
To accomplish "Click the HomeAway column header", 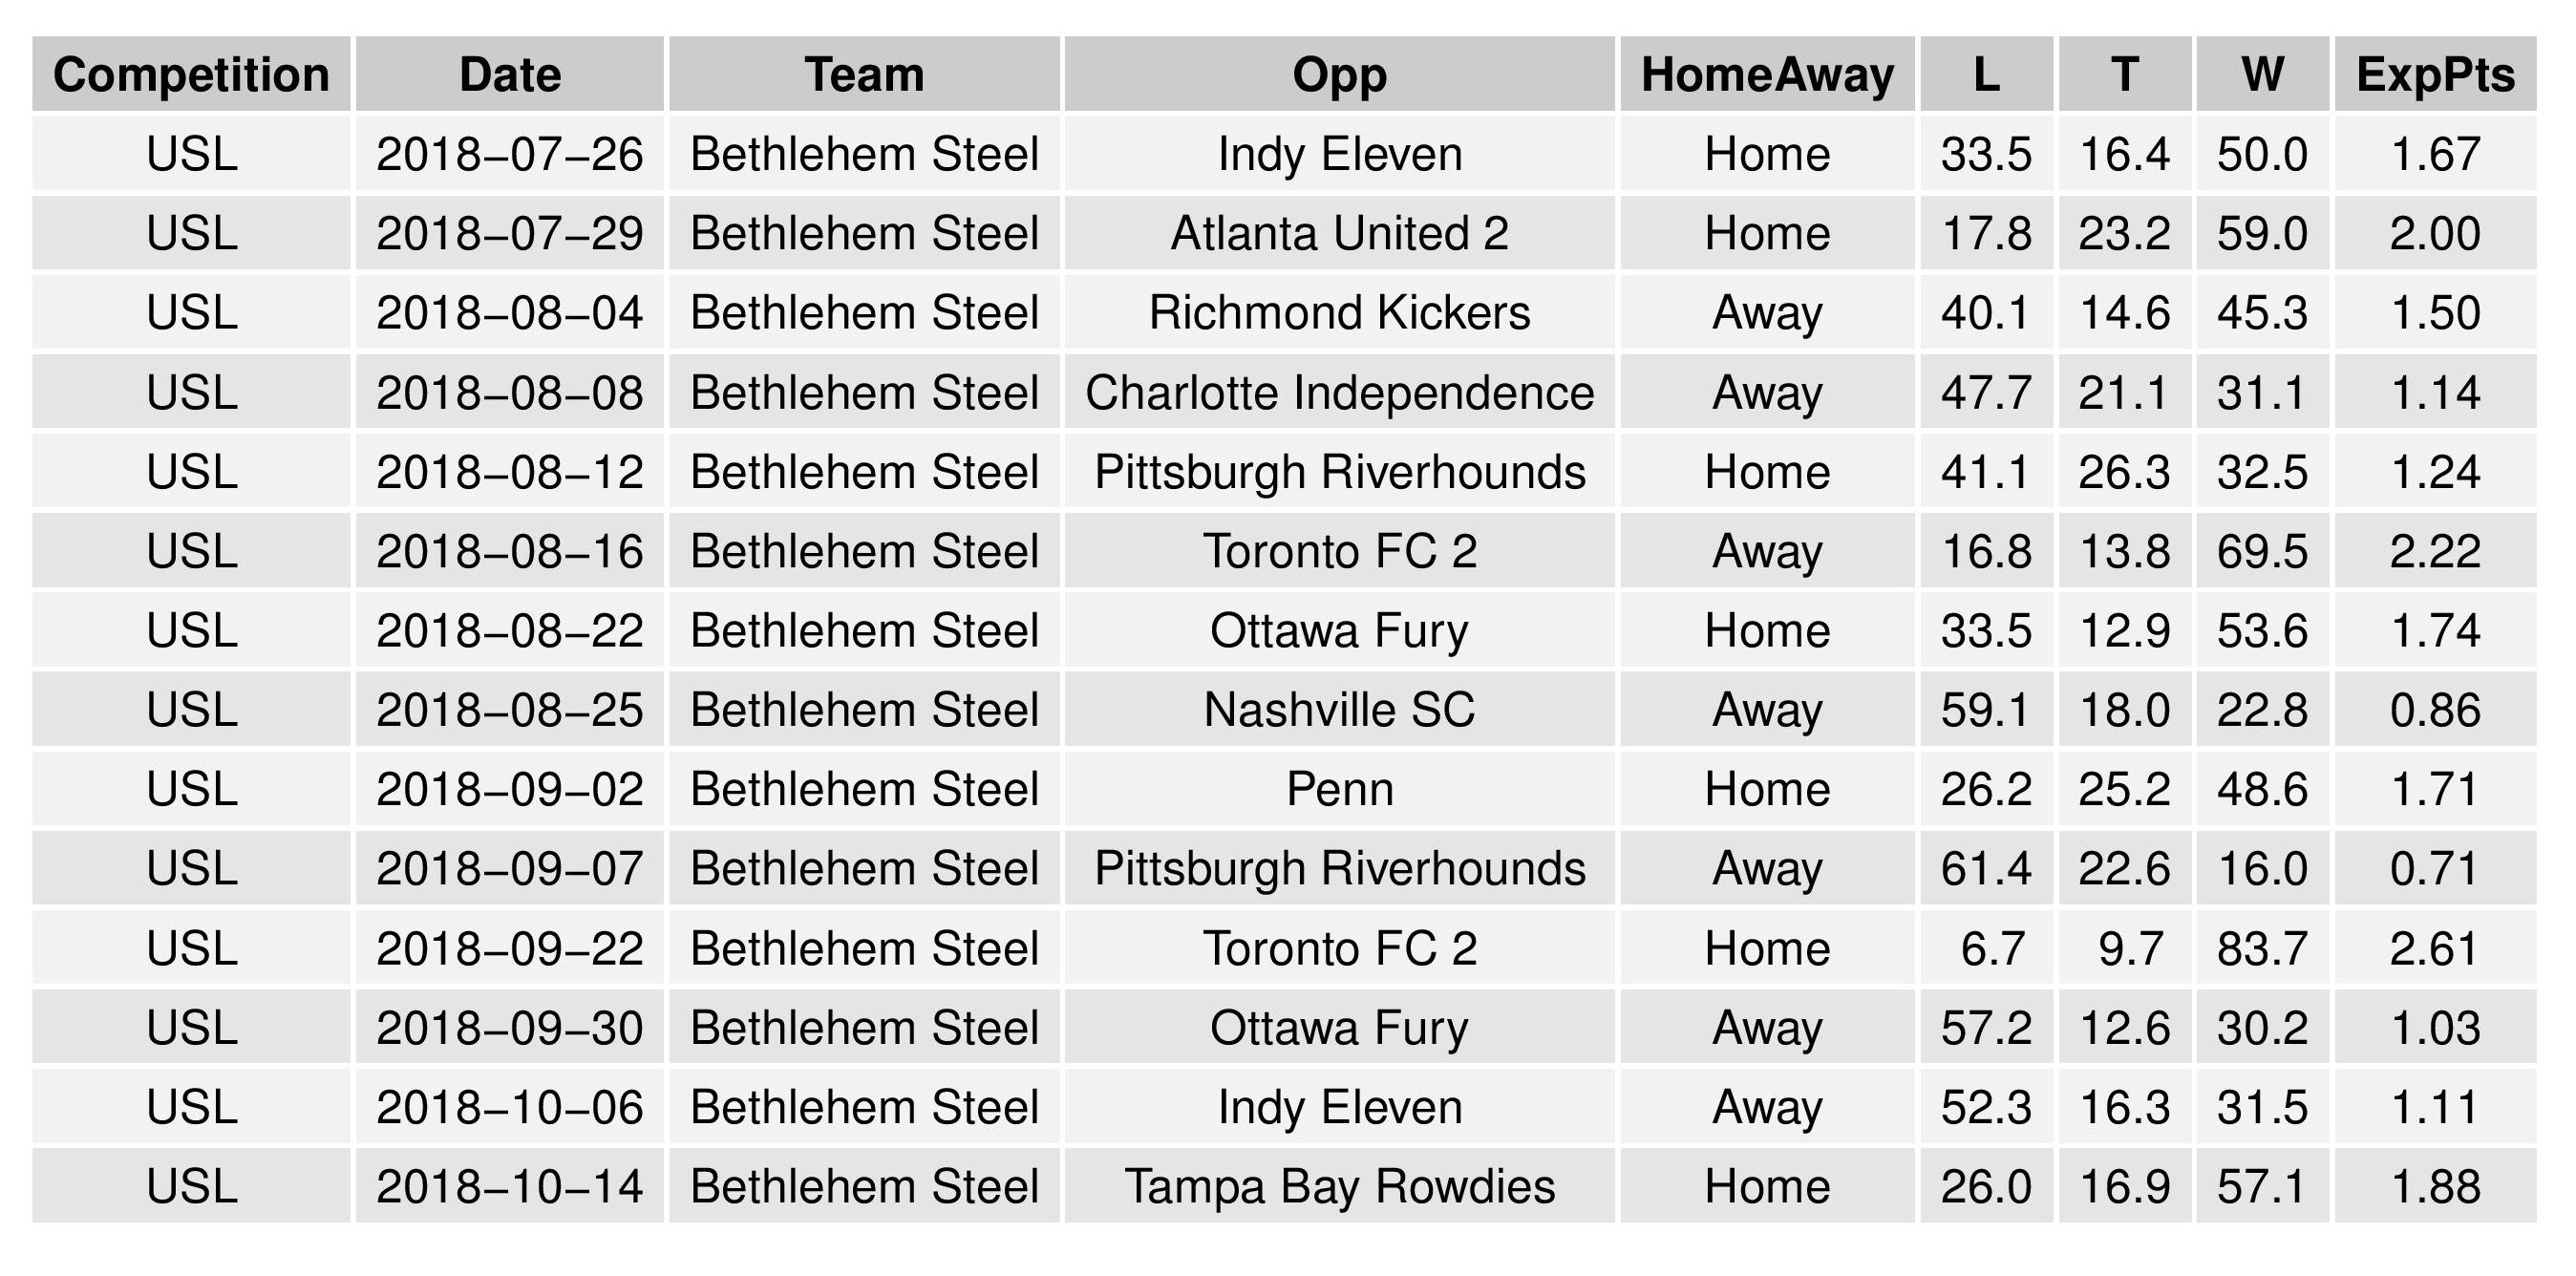I will 1767,75.
